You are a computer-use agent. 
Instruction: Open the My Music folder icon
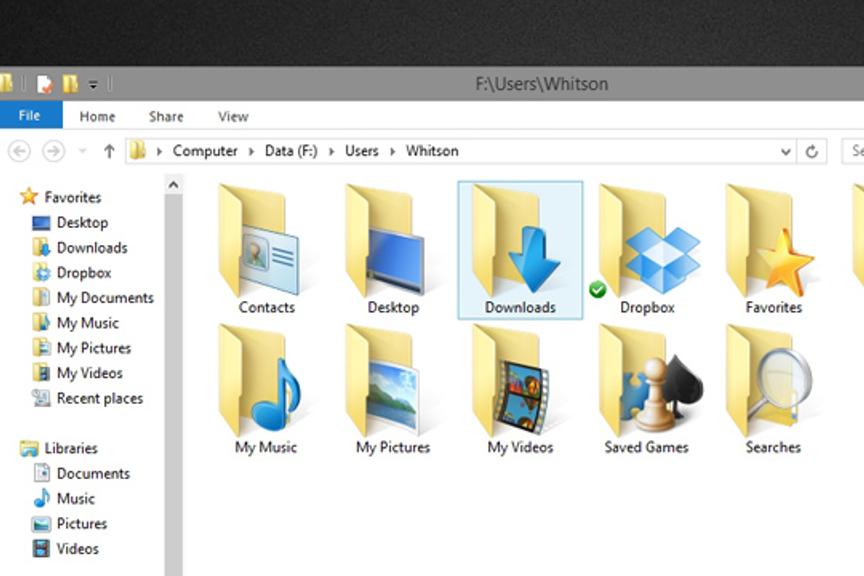265,387
